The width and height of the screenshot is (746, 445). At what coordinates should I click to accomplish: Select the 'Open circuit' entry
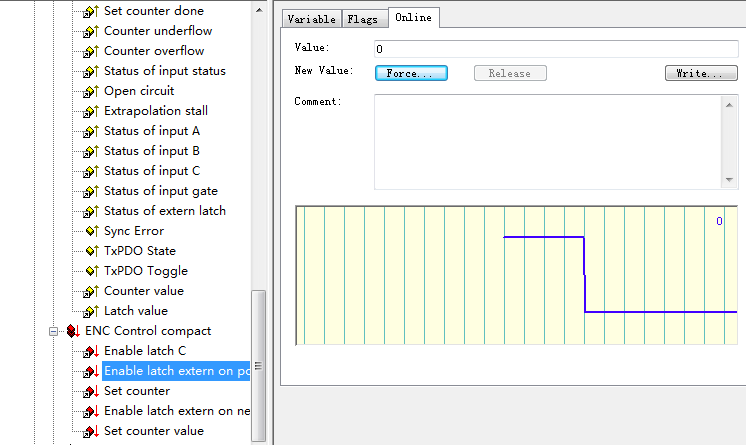(139, 91)
